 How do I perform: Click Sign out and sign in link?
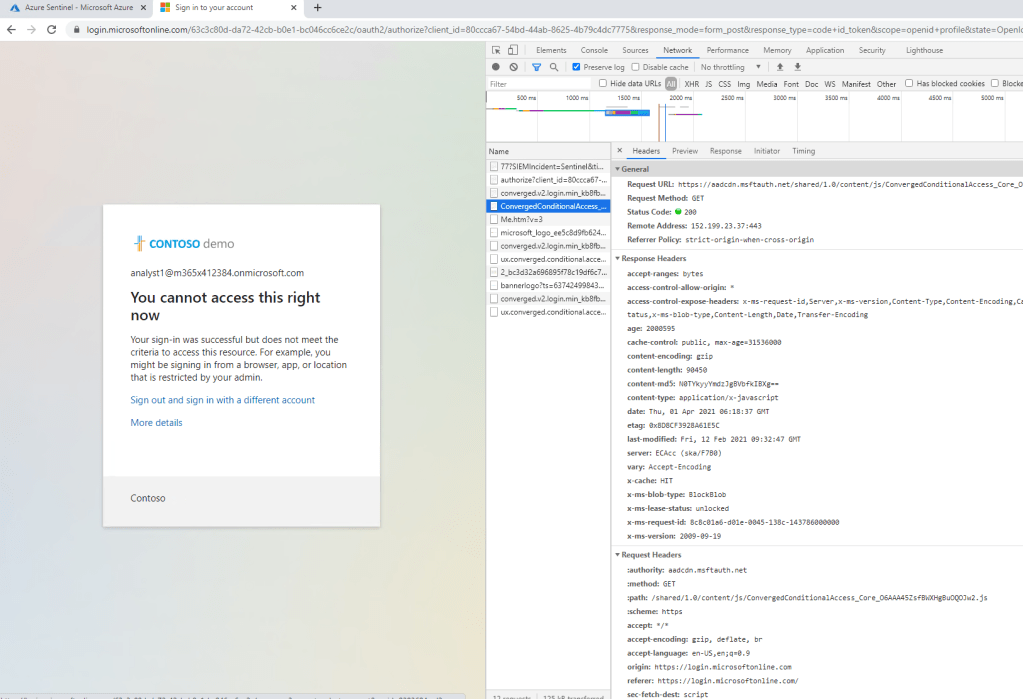tap(222, 400)
